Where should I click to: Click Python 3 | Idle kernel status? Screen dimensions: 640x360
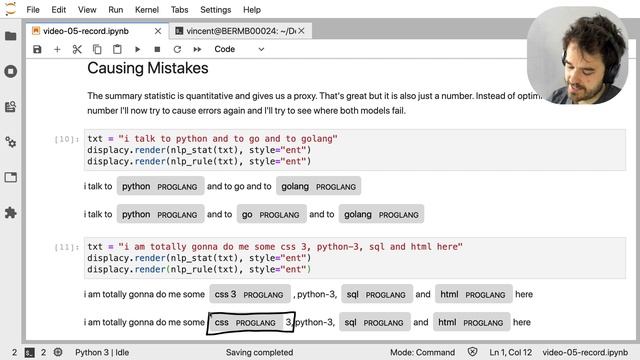[102, 352]
